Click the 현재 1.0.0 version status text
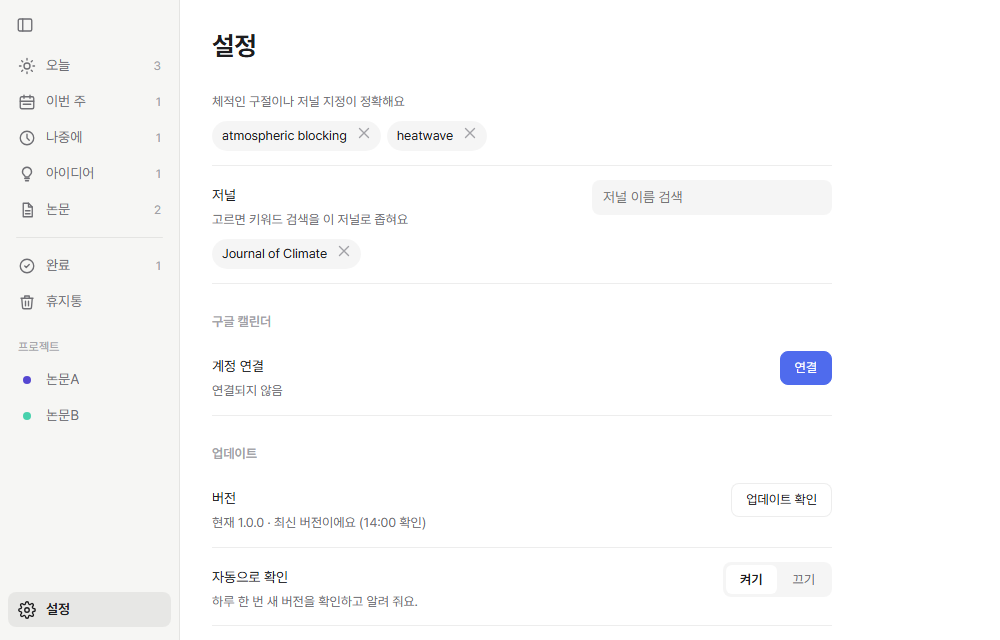The width and height of the screenshot is (1000, 640). tap(319, 523)
